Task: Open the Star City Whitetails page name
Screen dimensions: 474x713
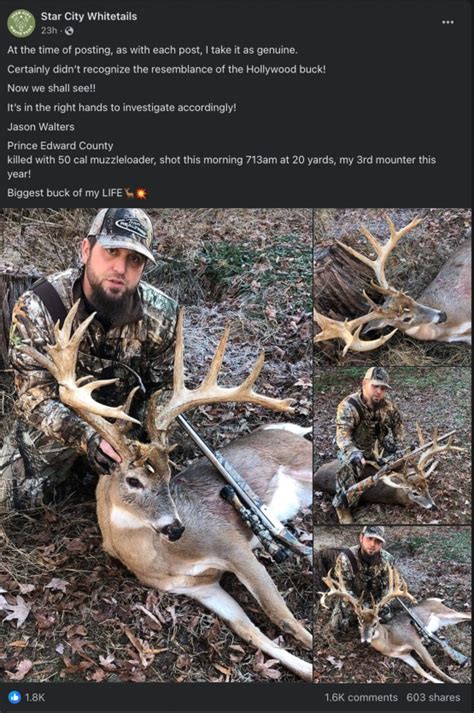Action: point(89,16)
